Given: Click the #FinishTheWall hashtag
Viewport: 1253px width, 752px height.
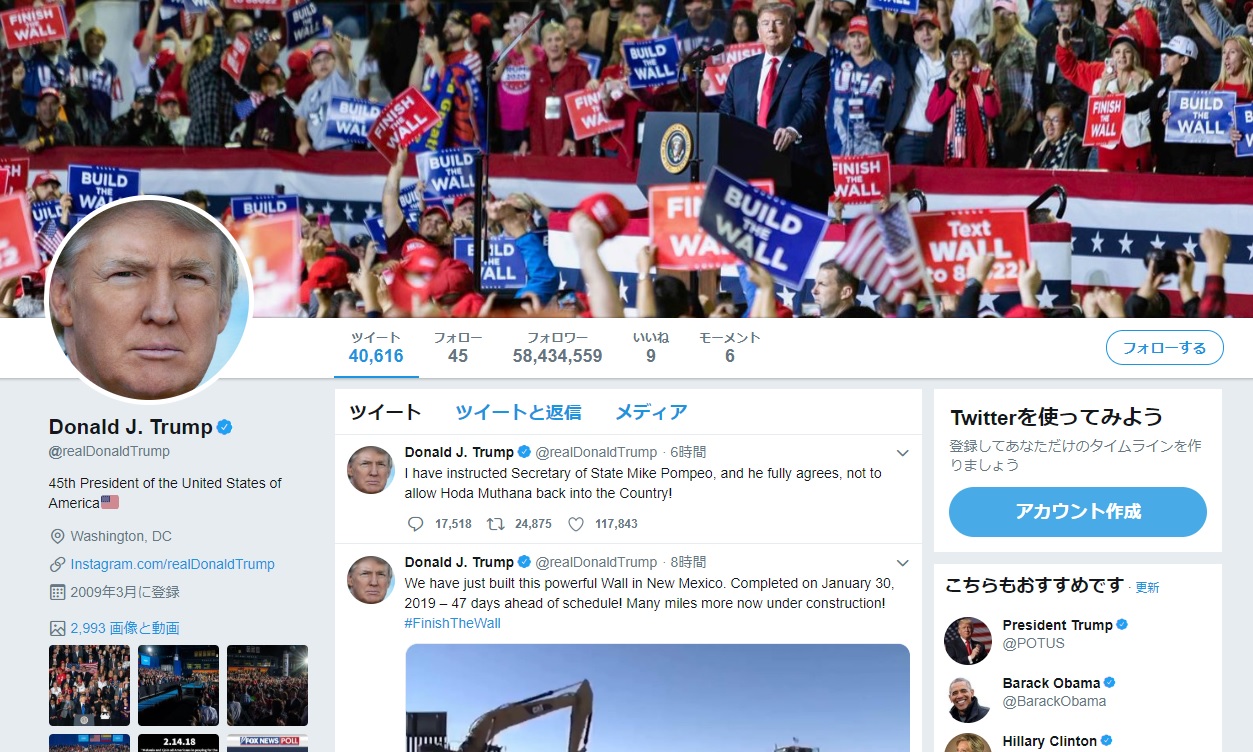Looking at the screenshot, I should [x=453, y=623].
